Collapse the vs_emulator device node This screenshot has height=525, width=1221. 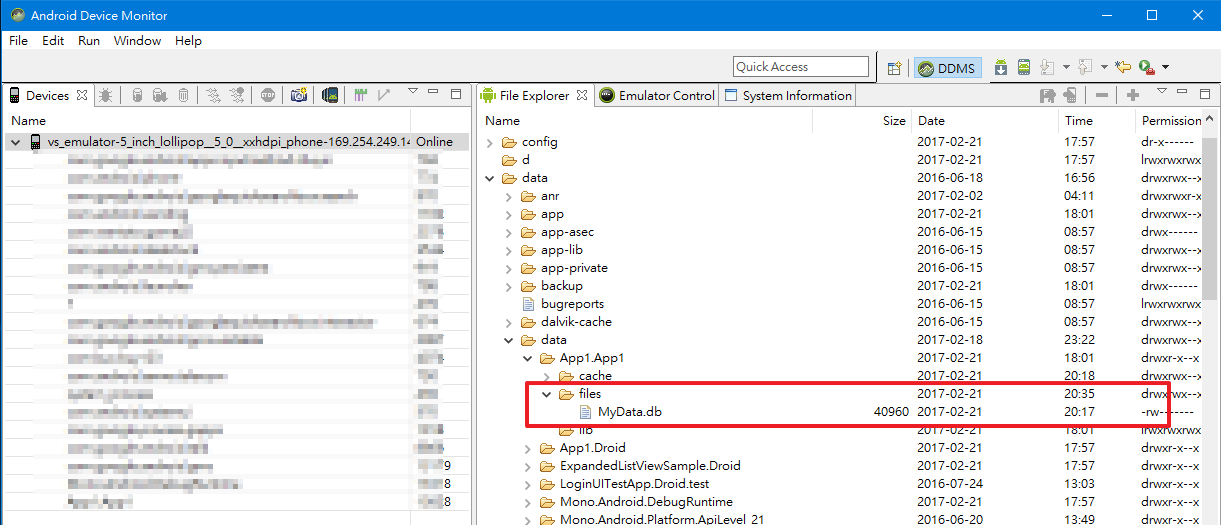pos(15,142)
